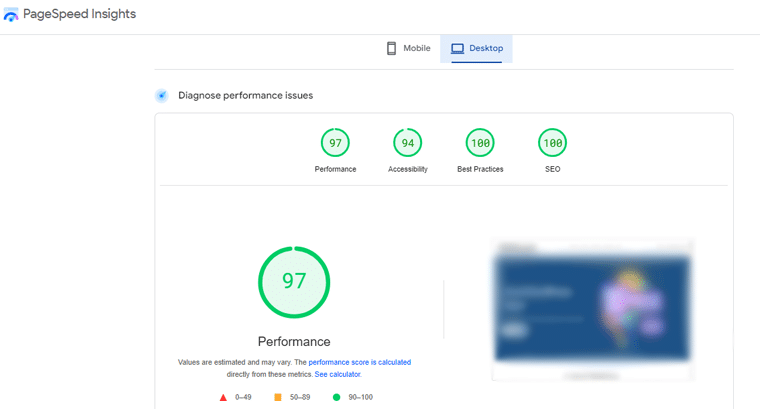Click the blurred page screenshot thumbnail
The image size is (760, 409).
point(593,309)
